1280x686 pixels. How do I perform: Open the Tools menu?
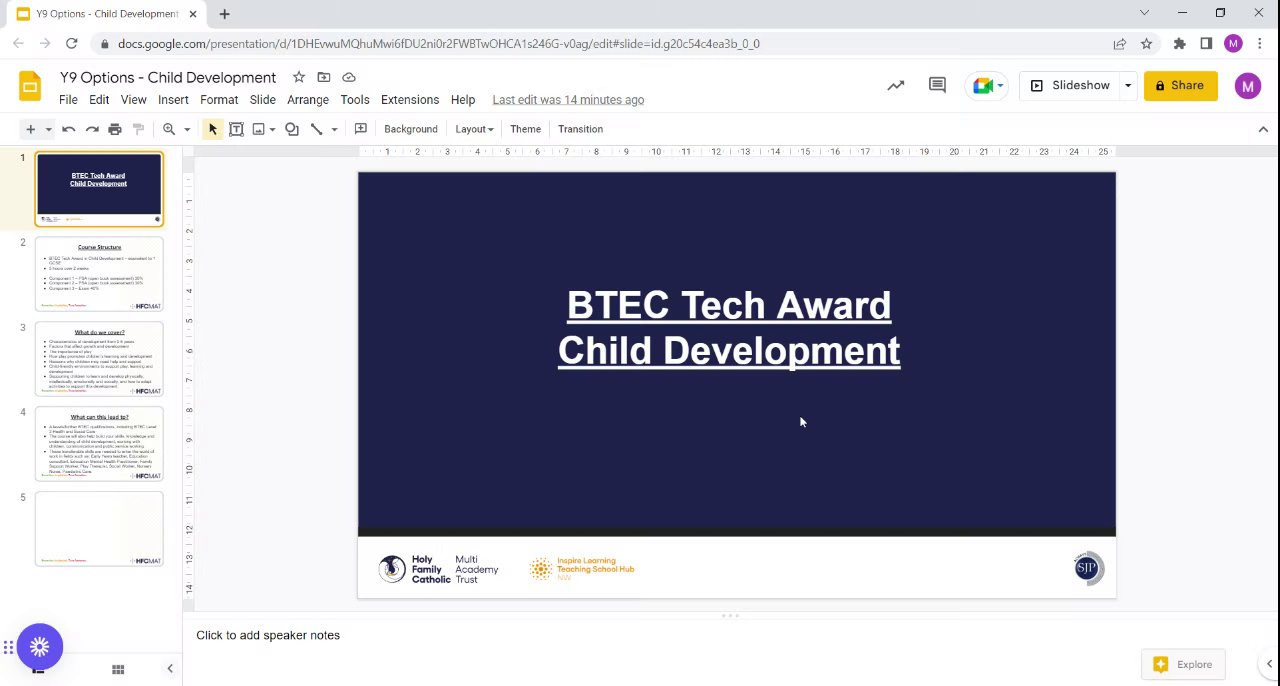(355, 100)
